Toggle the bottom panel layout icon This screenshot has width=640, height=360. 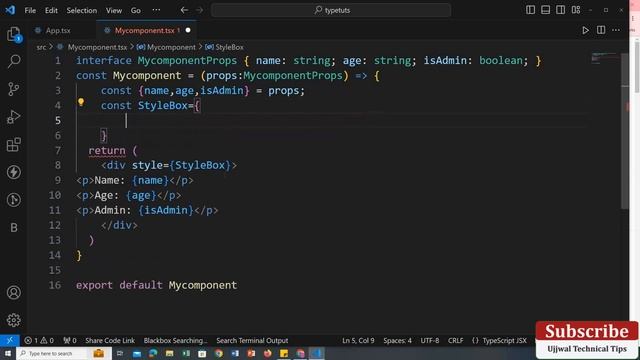click(545, 10)
